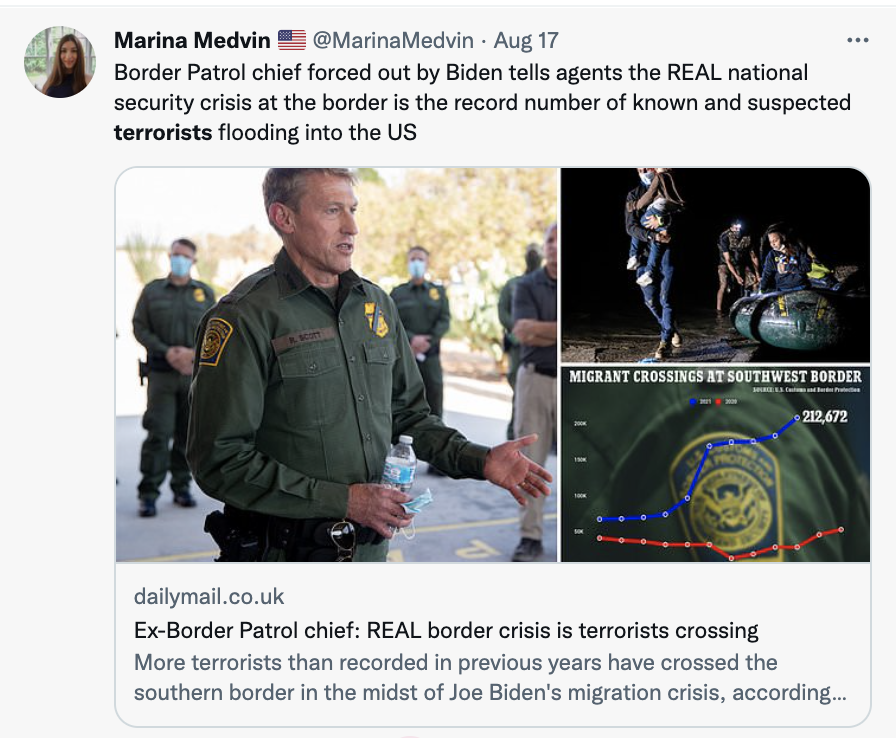Open the "Ex-Border Patrol chief" article headline

click(x=446, y=631)
